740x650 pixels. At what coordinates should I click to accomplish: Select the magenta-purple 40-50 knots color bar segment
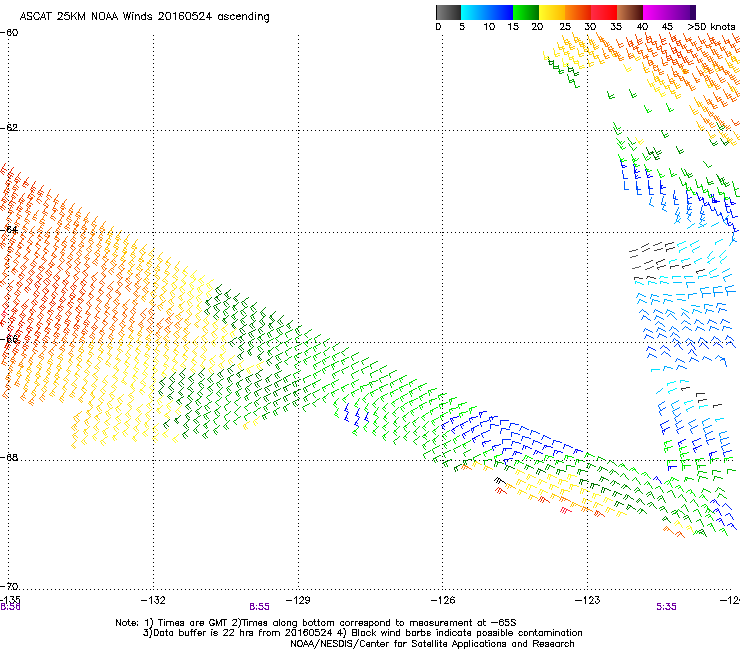coord(669,12)
